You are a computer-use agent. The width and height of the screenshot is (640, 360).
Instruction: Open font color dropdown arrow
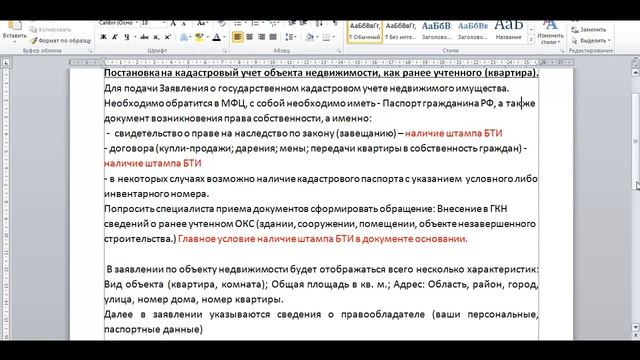pos(224,37)
